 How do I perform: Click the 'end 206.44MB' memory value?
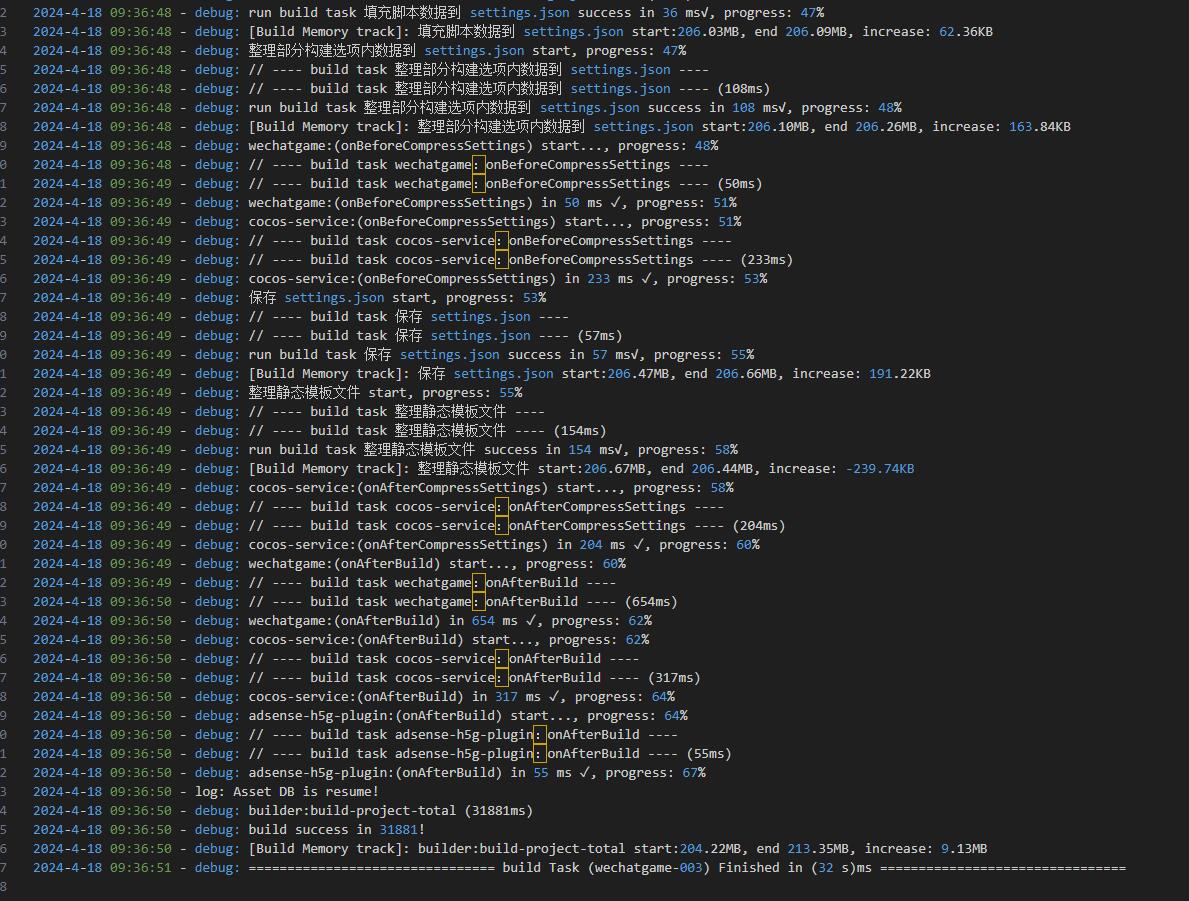[x=710, y=468]
